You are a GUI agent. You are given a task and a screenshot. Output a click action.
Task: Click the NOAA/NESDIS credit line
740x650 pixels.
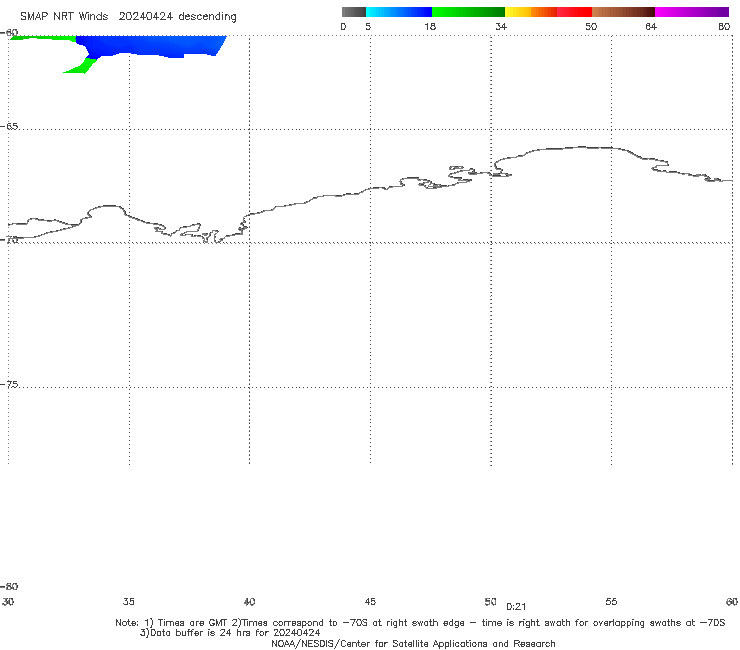coord(413,643)
